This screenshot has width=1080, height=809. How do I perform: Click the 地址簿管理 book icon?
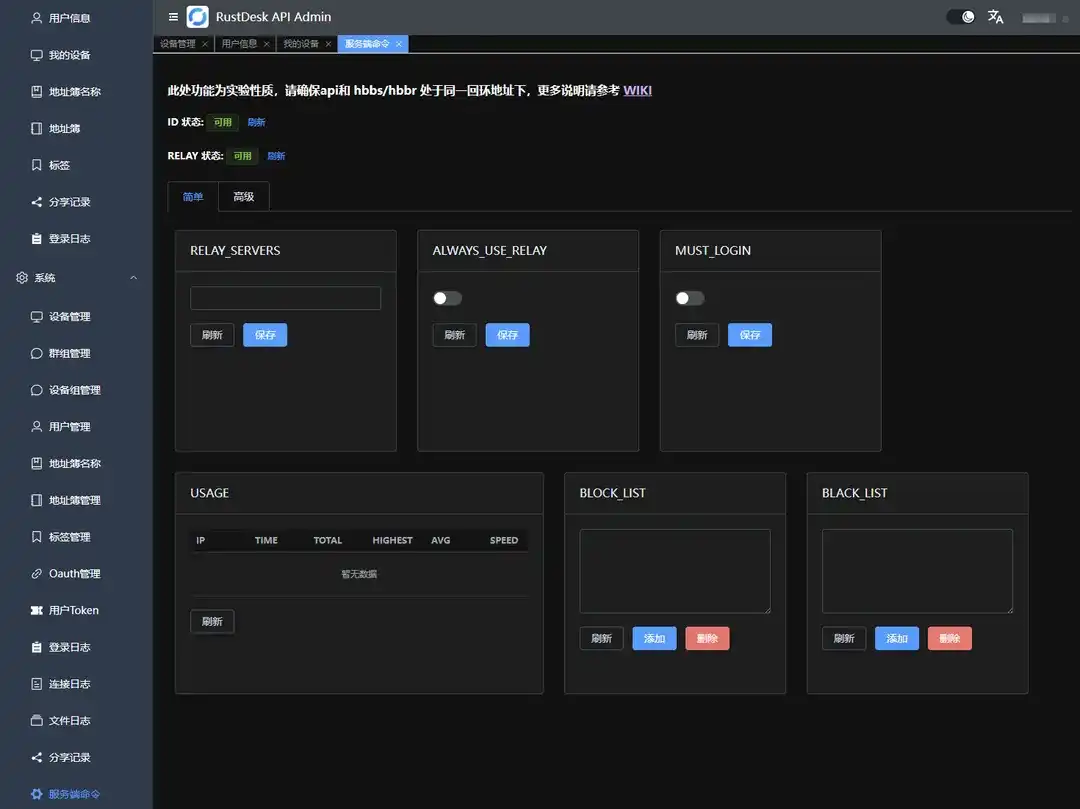pyautogui.click(x=37, y=501)
